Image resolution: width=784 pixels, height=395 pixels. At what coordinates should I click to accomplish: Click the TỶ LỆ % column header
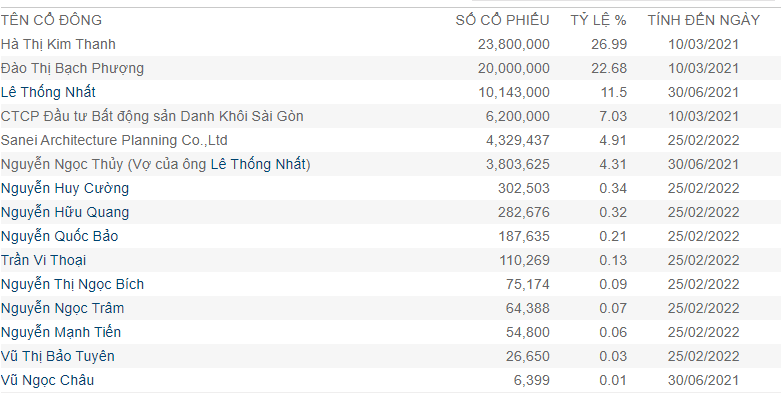(x=598, y=20)
